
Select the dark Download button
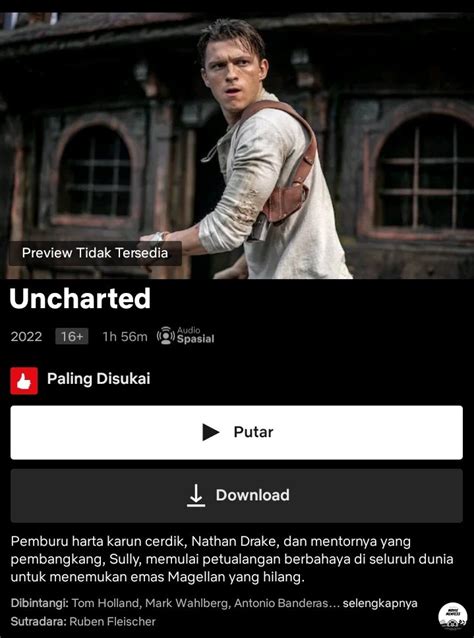(236, 496)
